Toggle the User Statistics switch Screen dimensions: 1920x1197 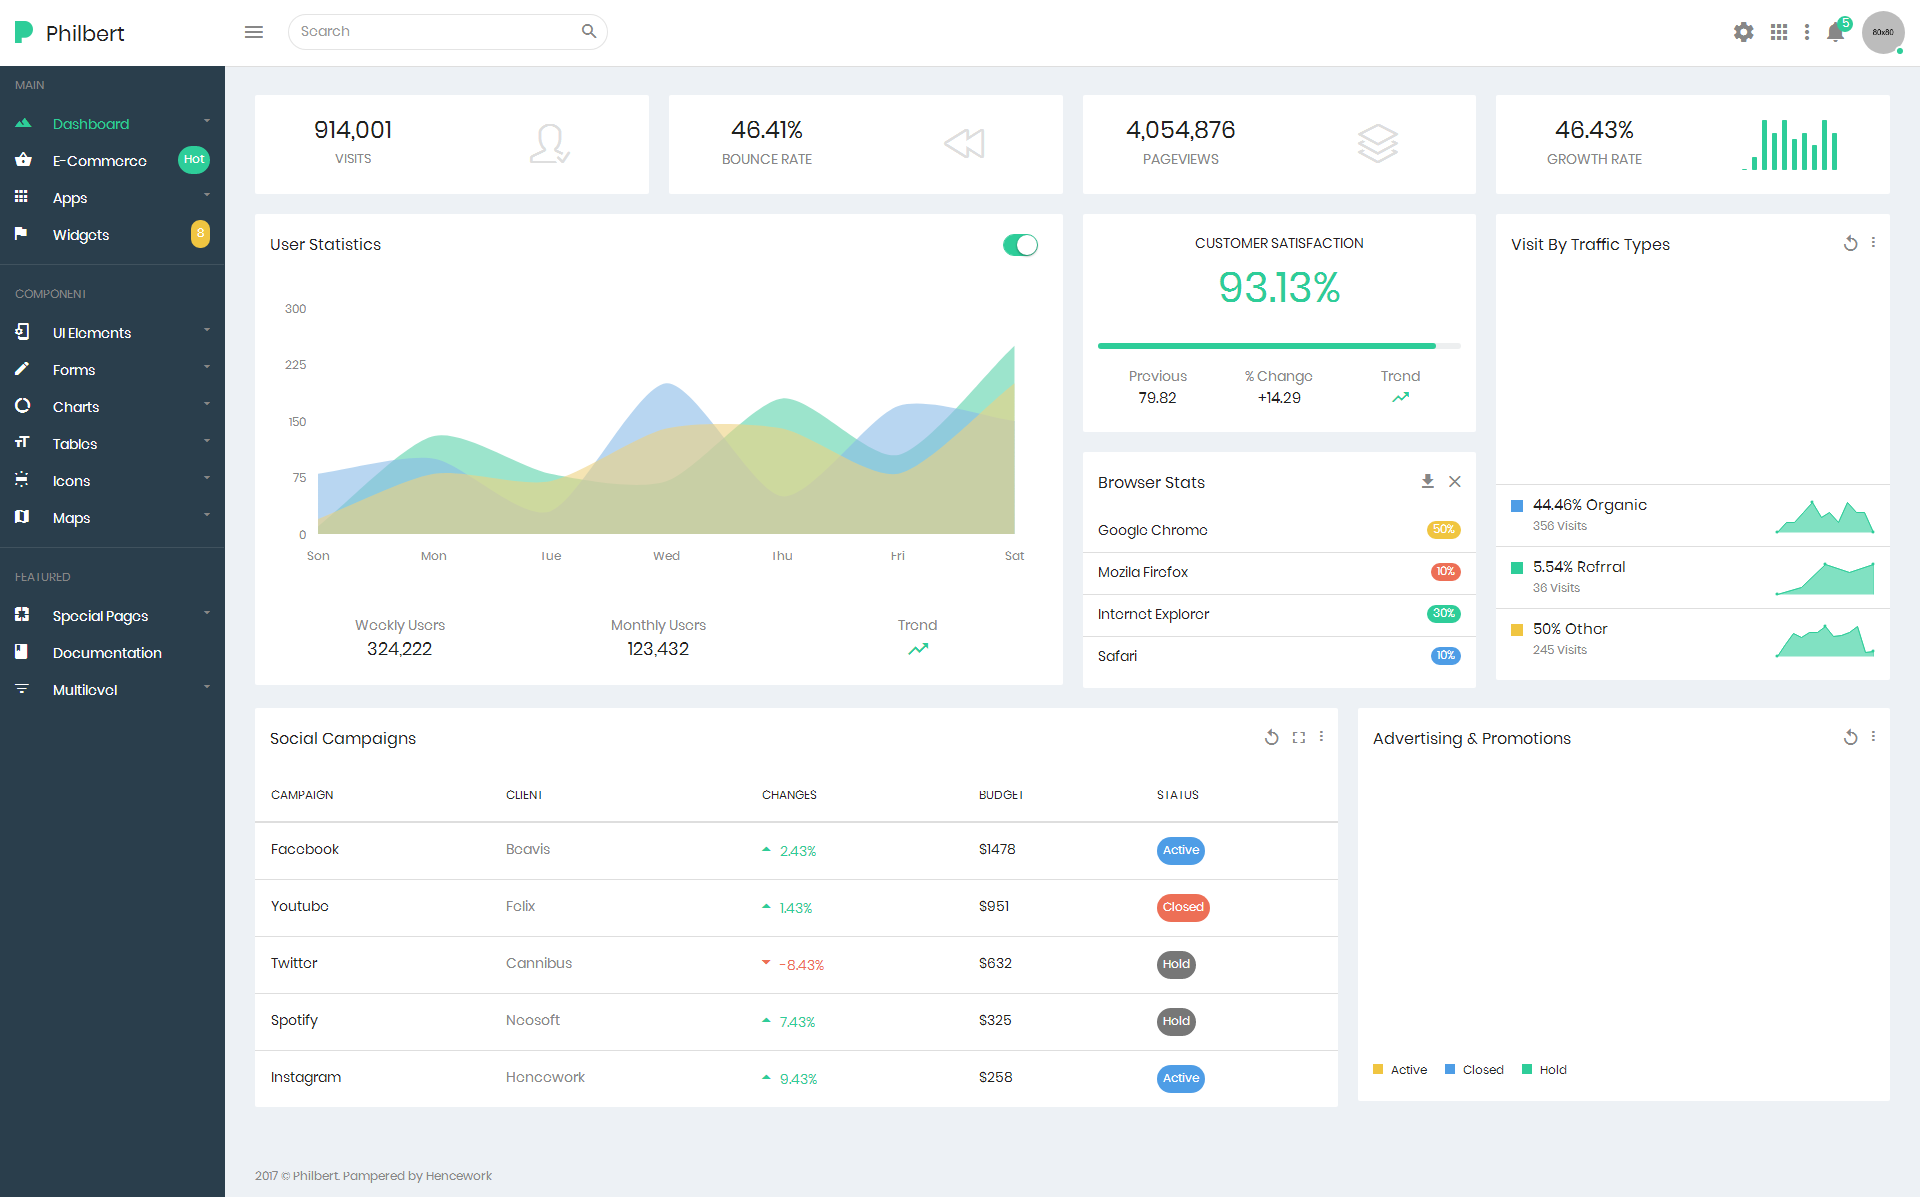[1020, 245]
